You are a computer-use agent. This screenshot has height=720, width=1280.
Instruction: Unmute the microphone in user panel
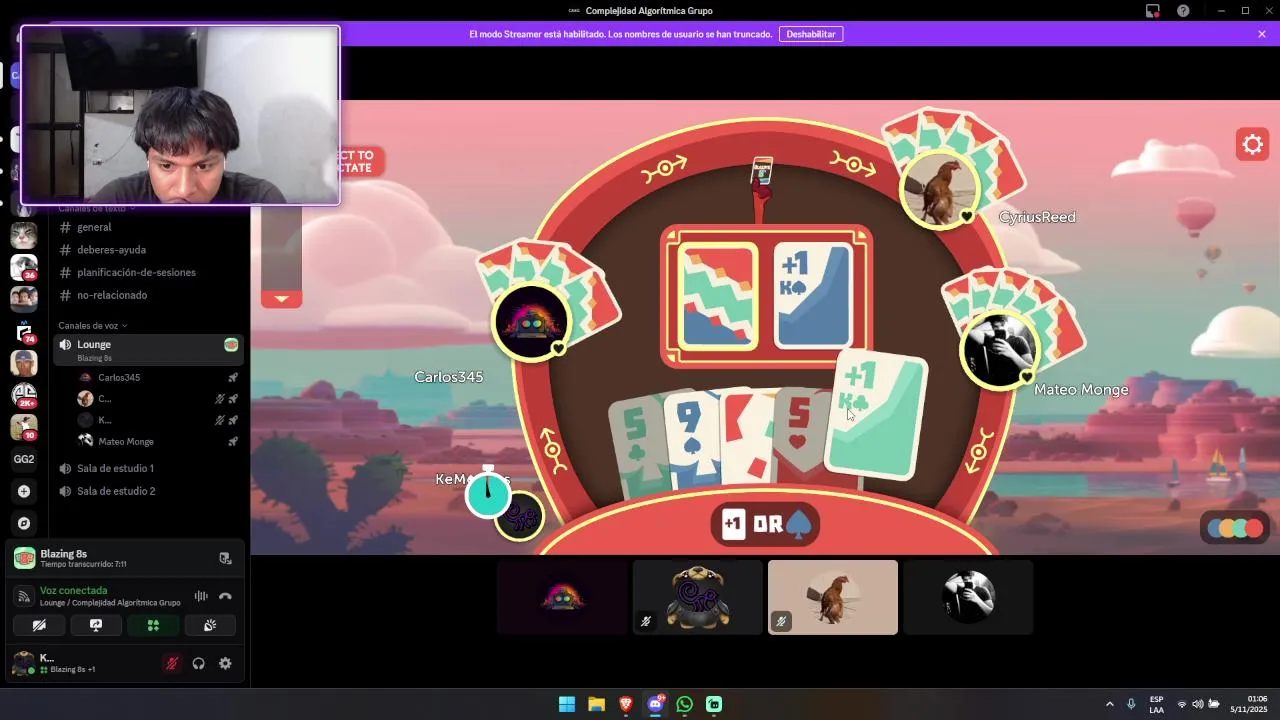tap(172, 663)
